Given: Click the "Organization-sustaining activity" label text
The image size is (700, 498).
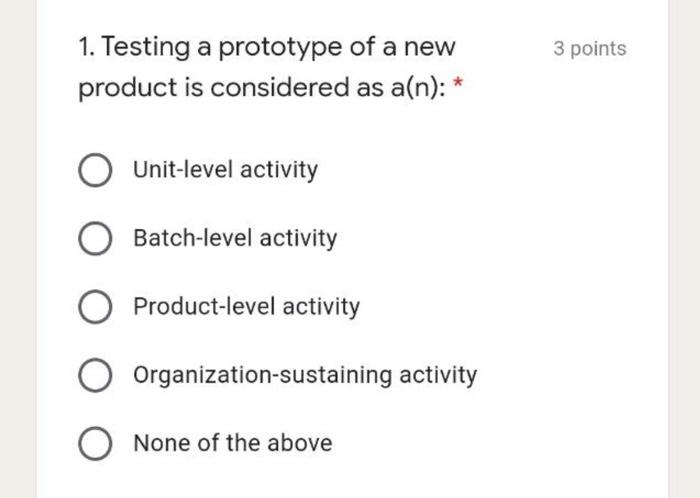Looking at the screenshot, I should pyautogui.click(x=305, y=375).
